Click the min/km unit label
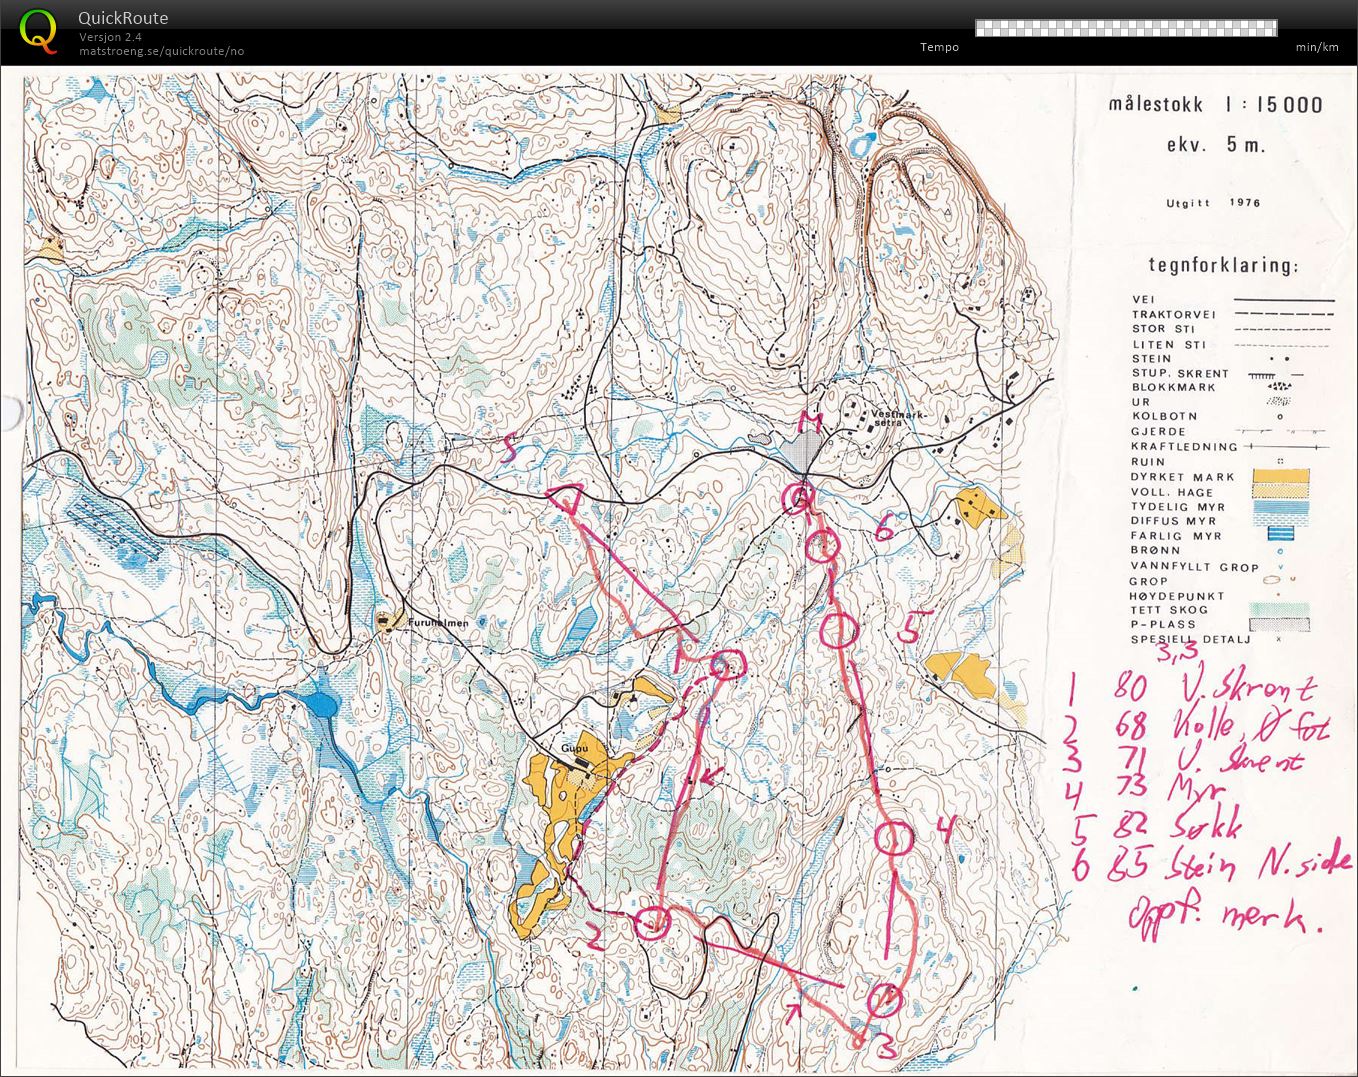This screenshot has height=1077, width=1358. (x=1317, y=47)
